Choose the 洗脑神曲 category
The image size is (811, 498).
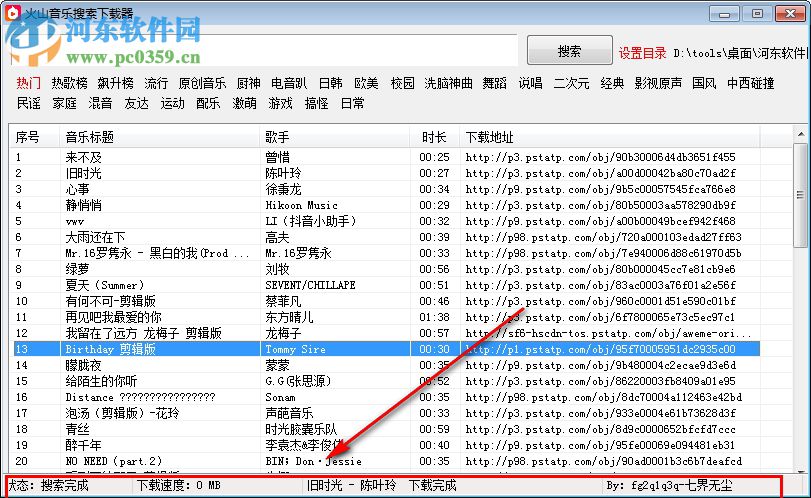tap(448, 83)
